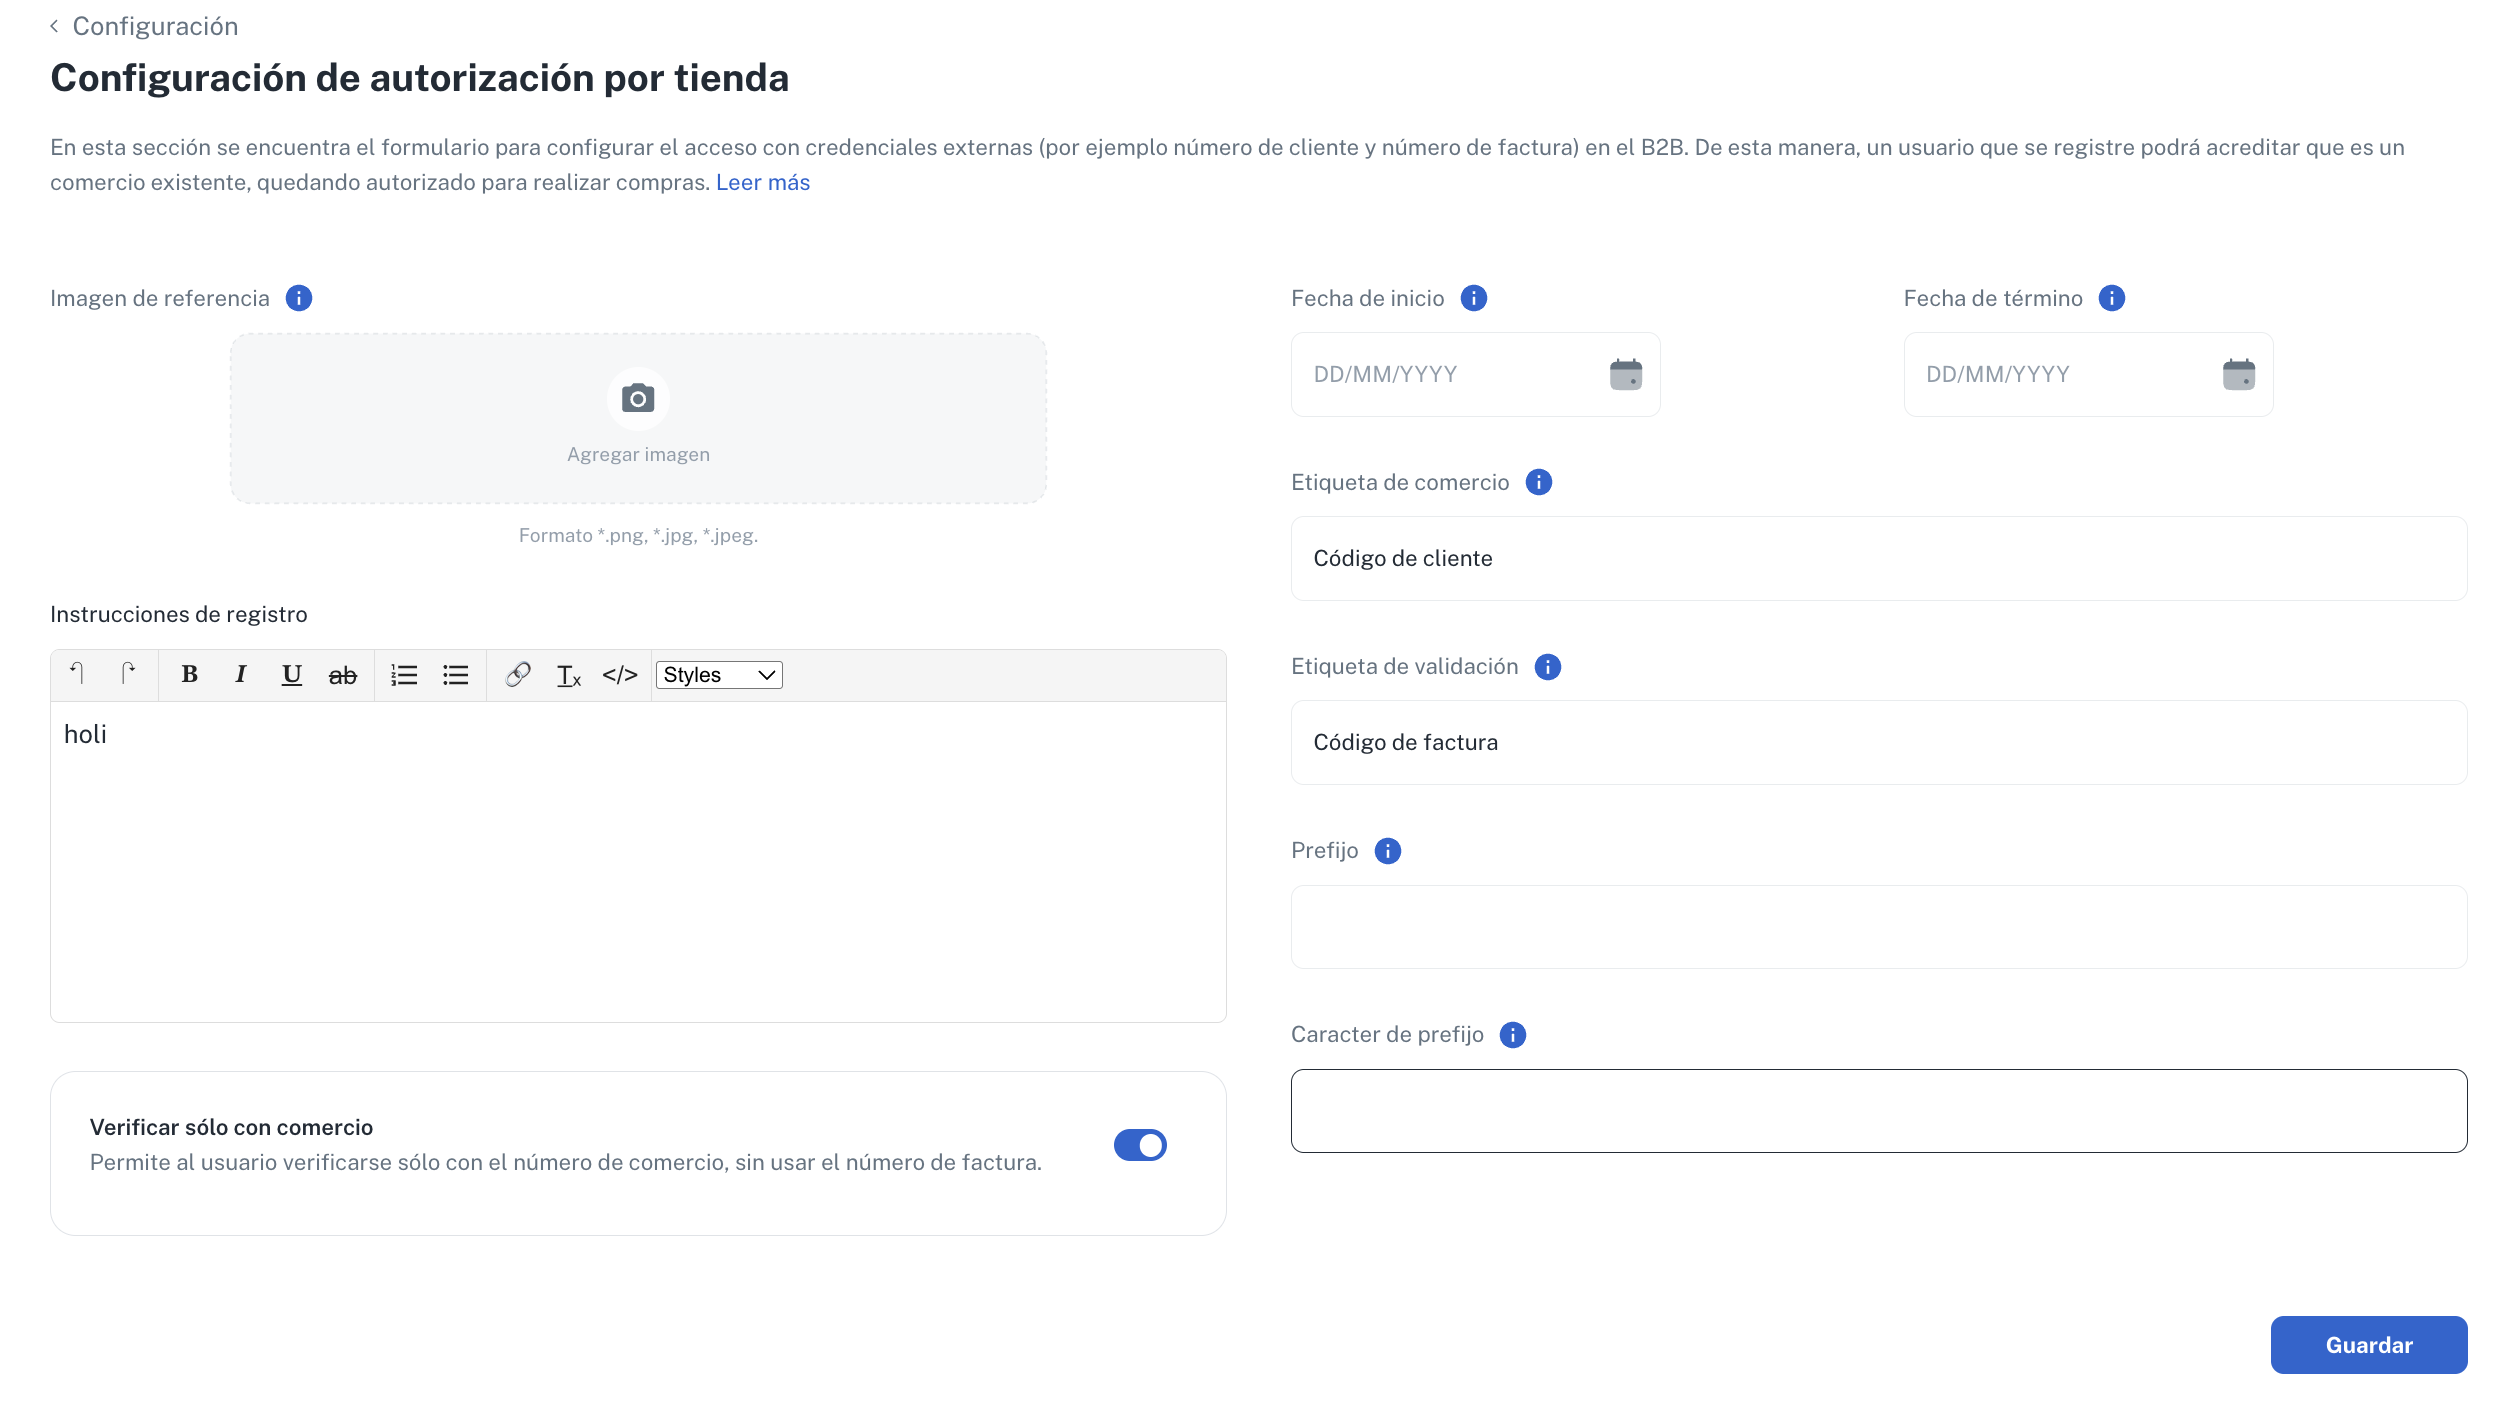Toggle Verificar sólo con comercio switch

pyautogui.click(x=1140, y=1145)
